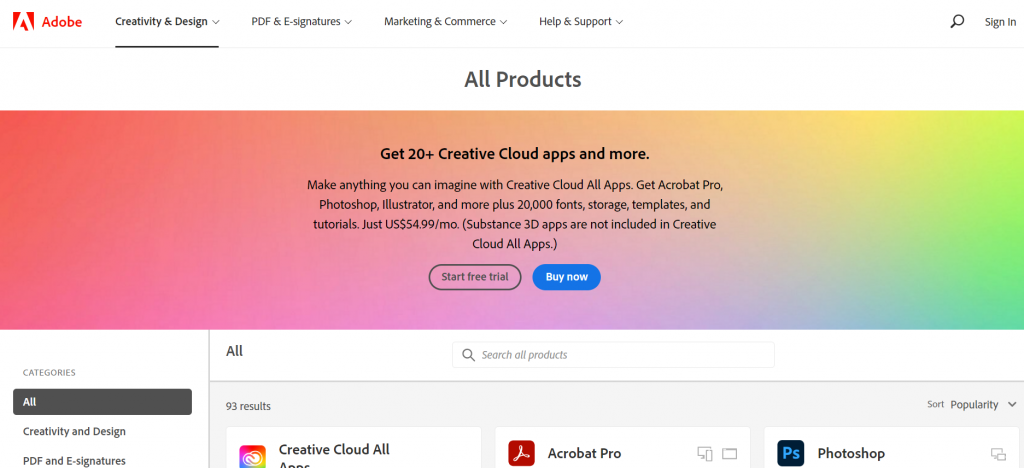Screen dimensions: 1024x468
Task: Click the Adobe logo icon
Action: tap(24, 22)
